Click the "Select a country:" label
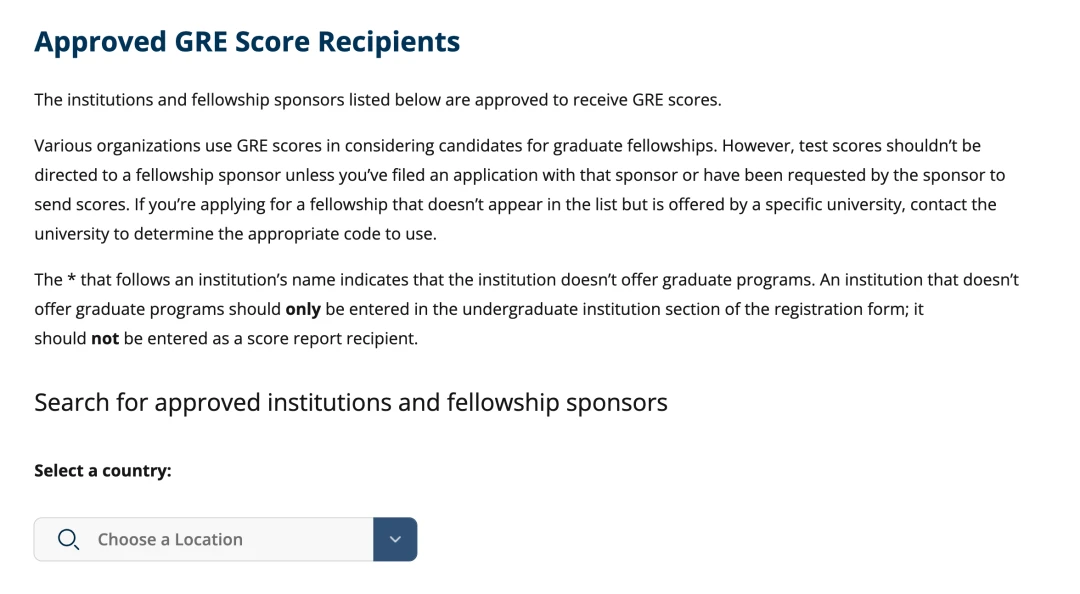1080x594 pixels. click(x=103, y=470)
